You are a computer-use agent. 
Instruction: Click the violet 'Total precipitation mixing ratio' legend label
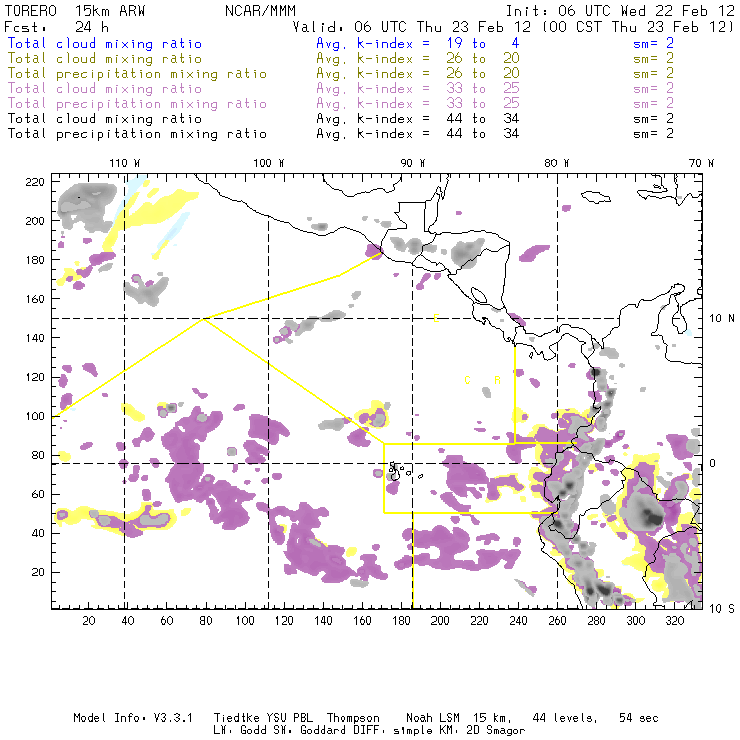[137, 104]
